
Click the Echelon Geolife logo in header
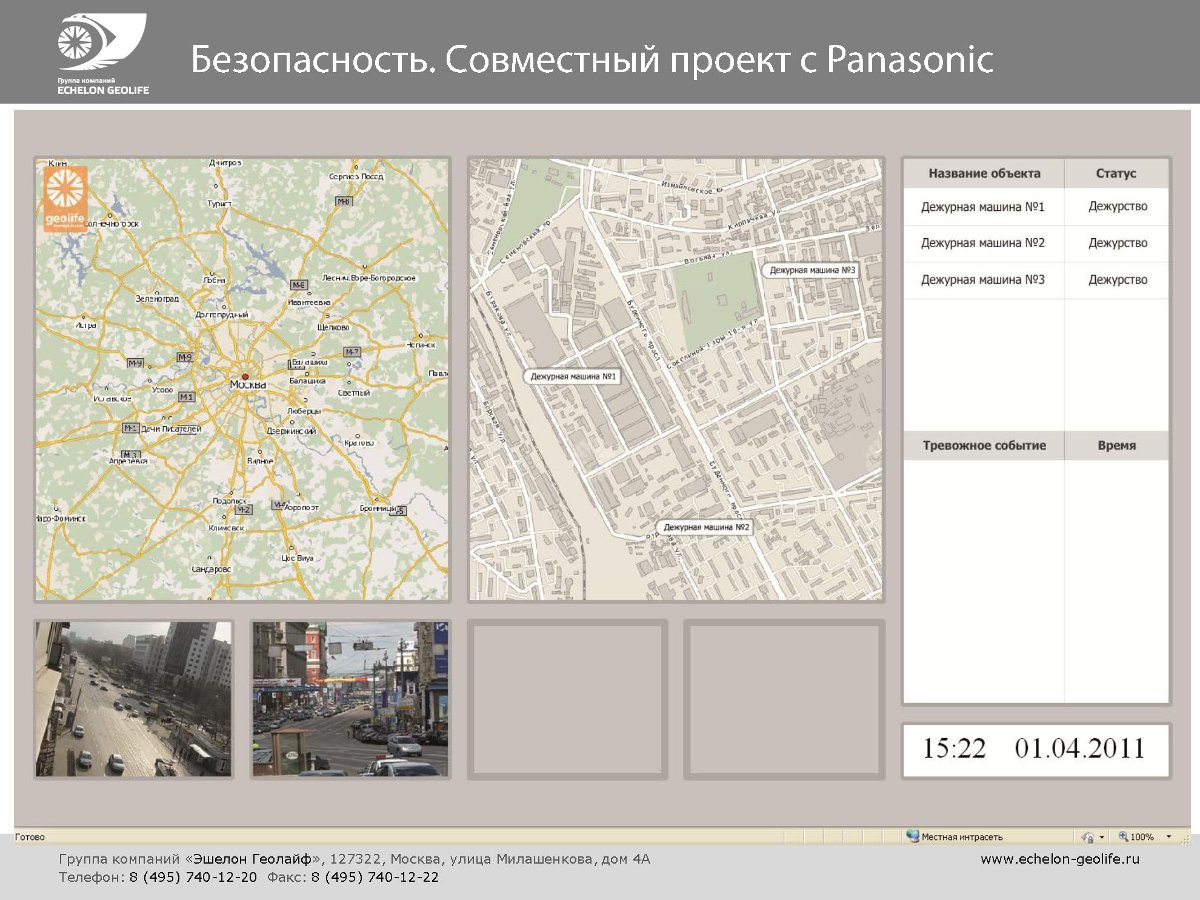pos(101,53)
